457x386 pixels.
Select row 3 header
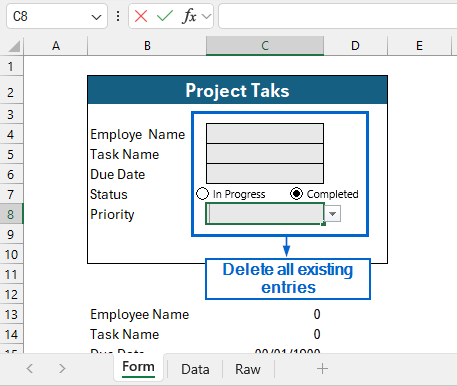pos(11,114)
